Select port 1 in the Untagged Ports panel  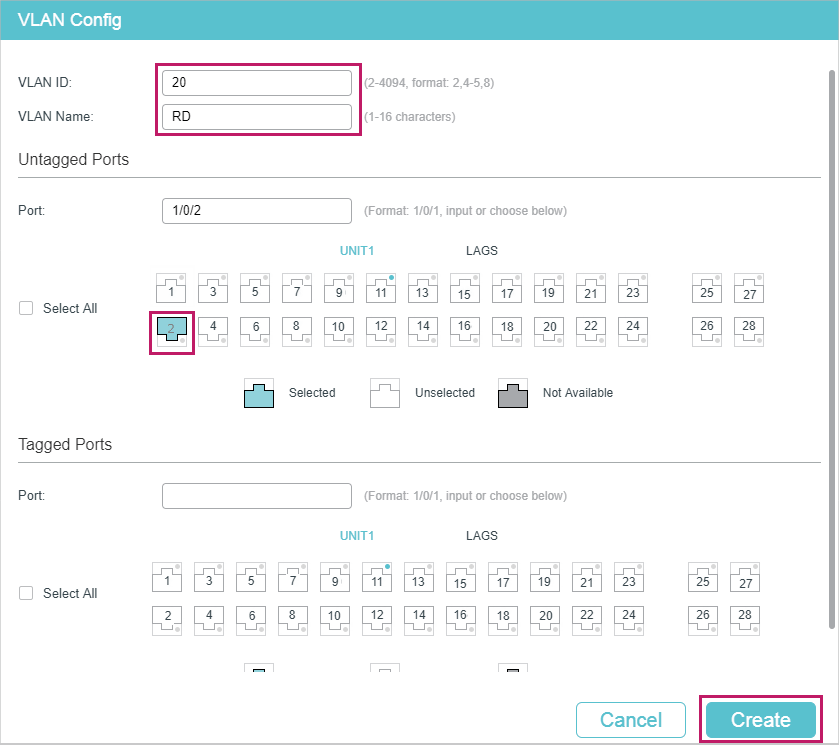pyautogui.click(x=171, y=289)
